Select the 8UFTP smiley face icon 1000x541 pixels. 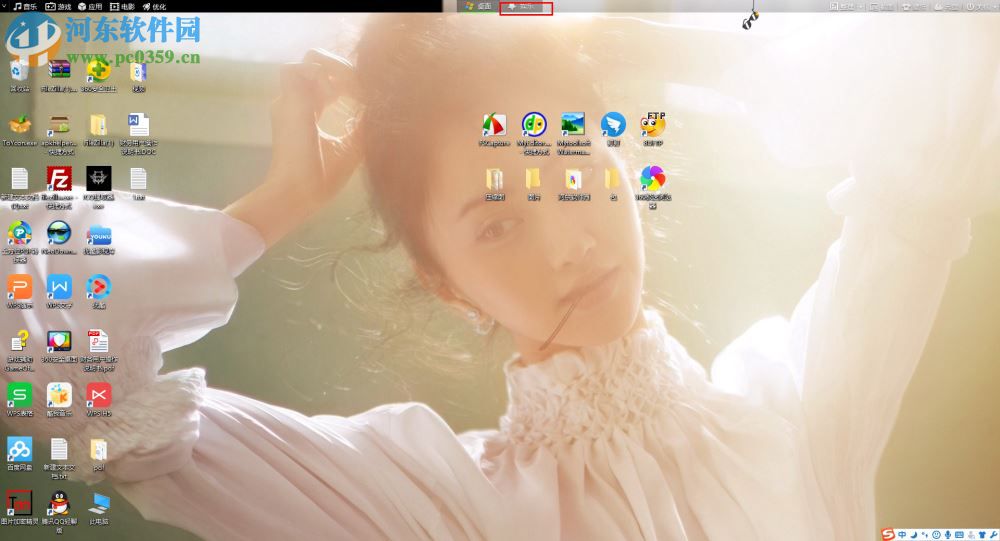653,125
